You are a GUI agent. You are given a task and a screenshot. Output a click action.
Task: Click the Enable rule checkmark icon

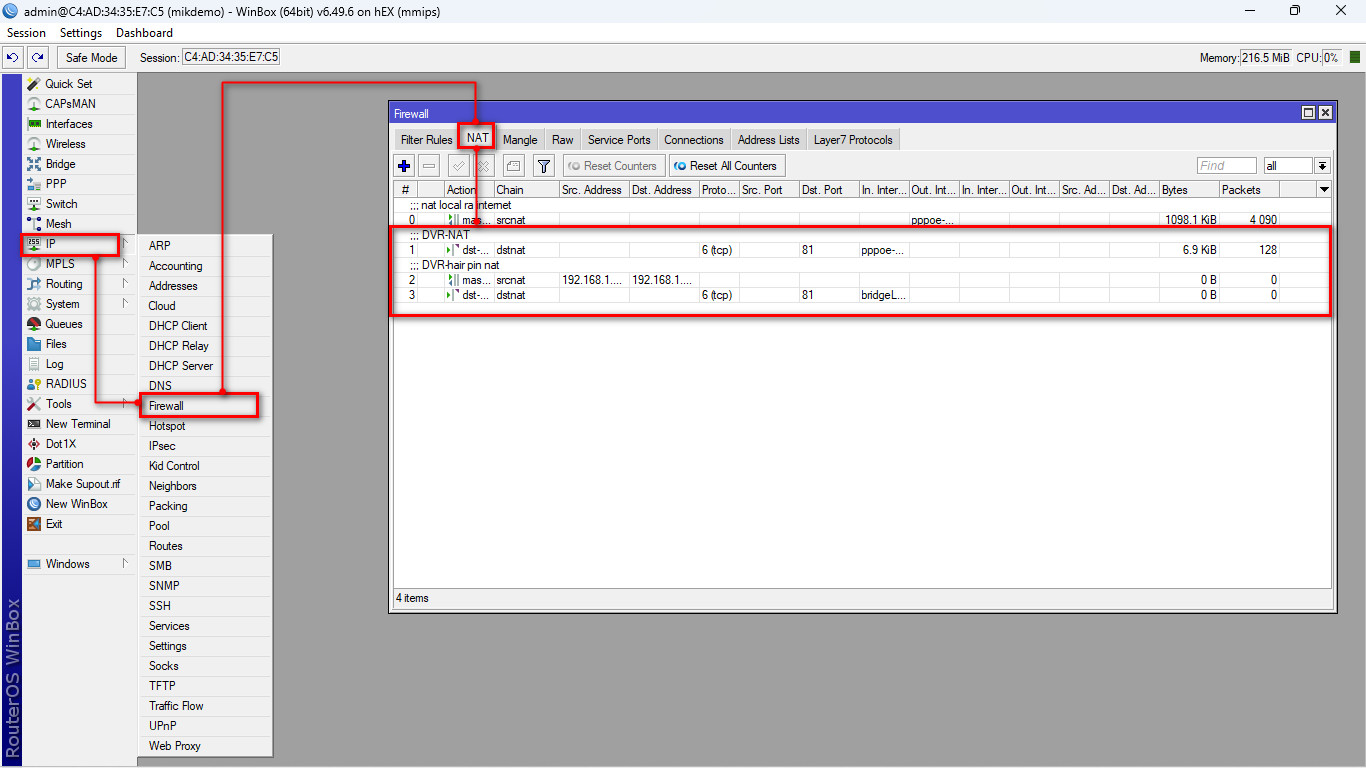pyautogui.click(x=459, y=166)
